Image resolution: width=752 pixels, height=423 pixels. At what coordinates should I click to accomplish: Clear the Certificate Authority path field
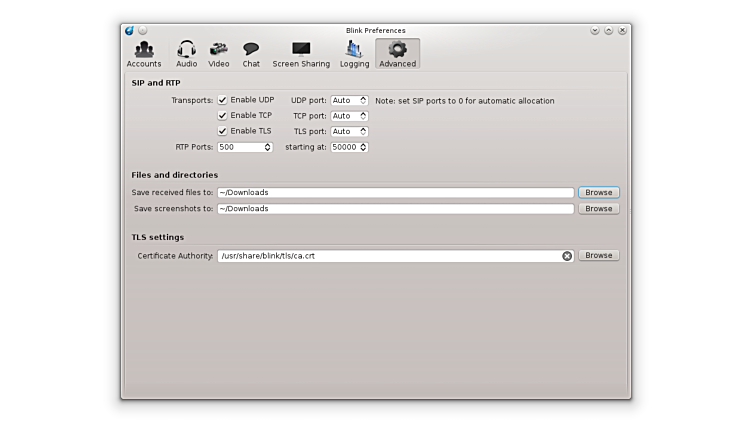point(567,256)
